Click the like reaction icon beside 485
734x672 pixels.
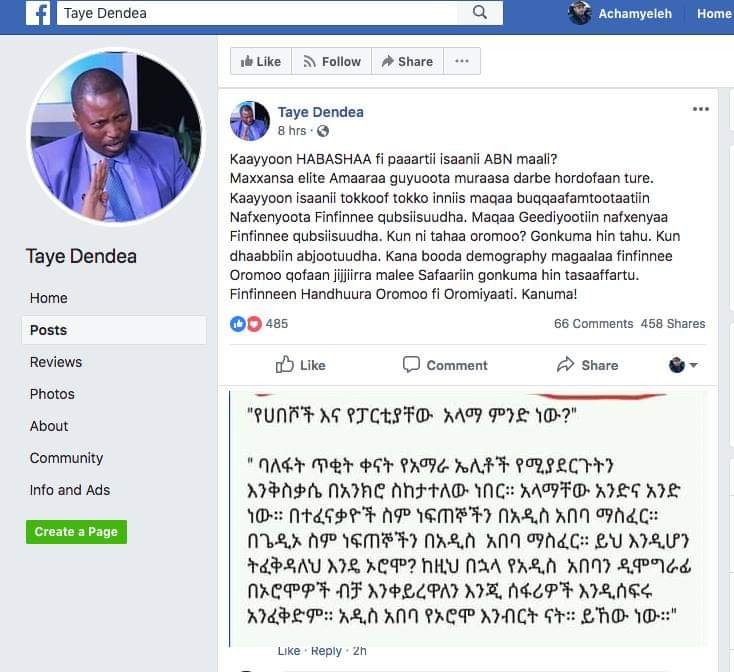point(238,324)
